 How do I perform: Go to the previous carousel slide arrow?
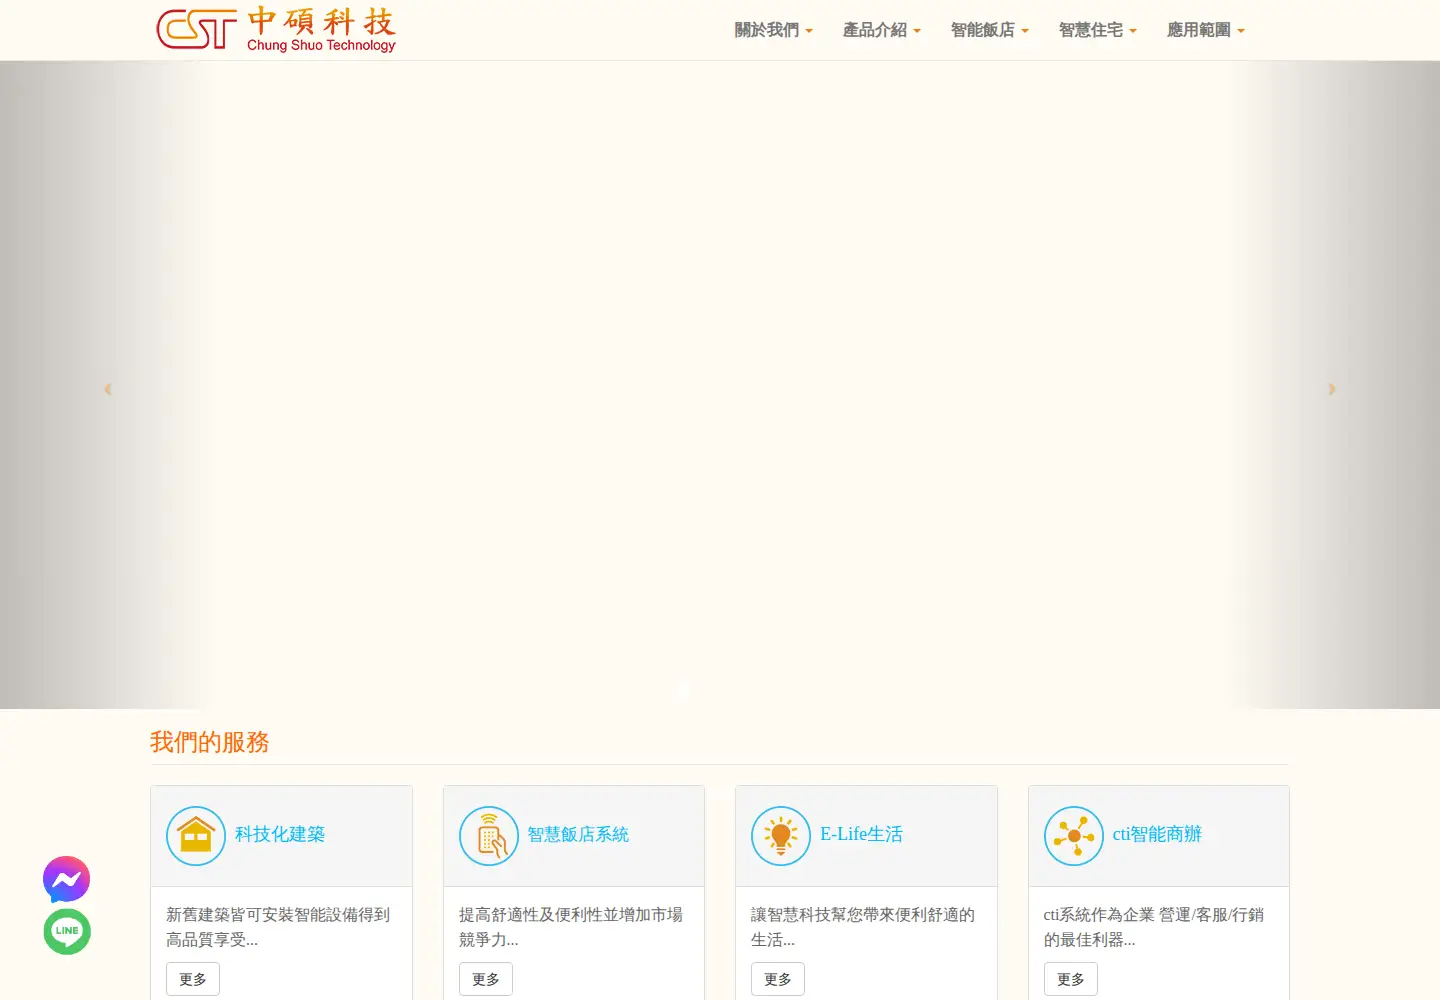point(108,389)
